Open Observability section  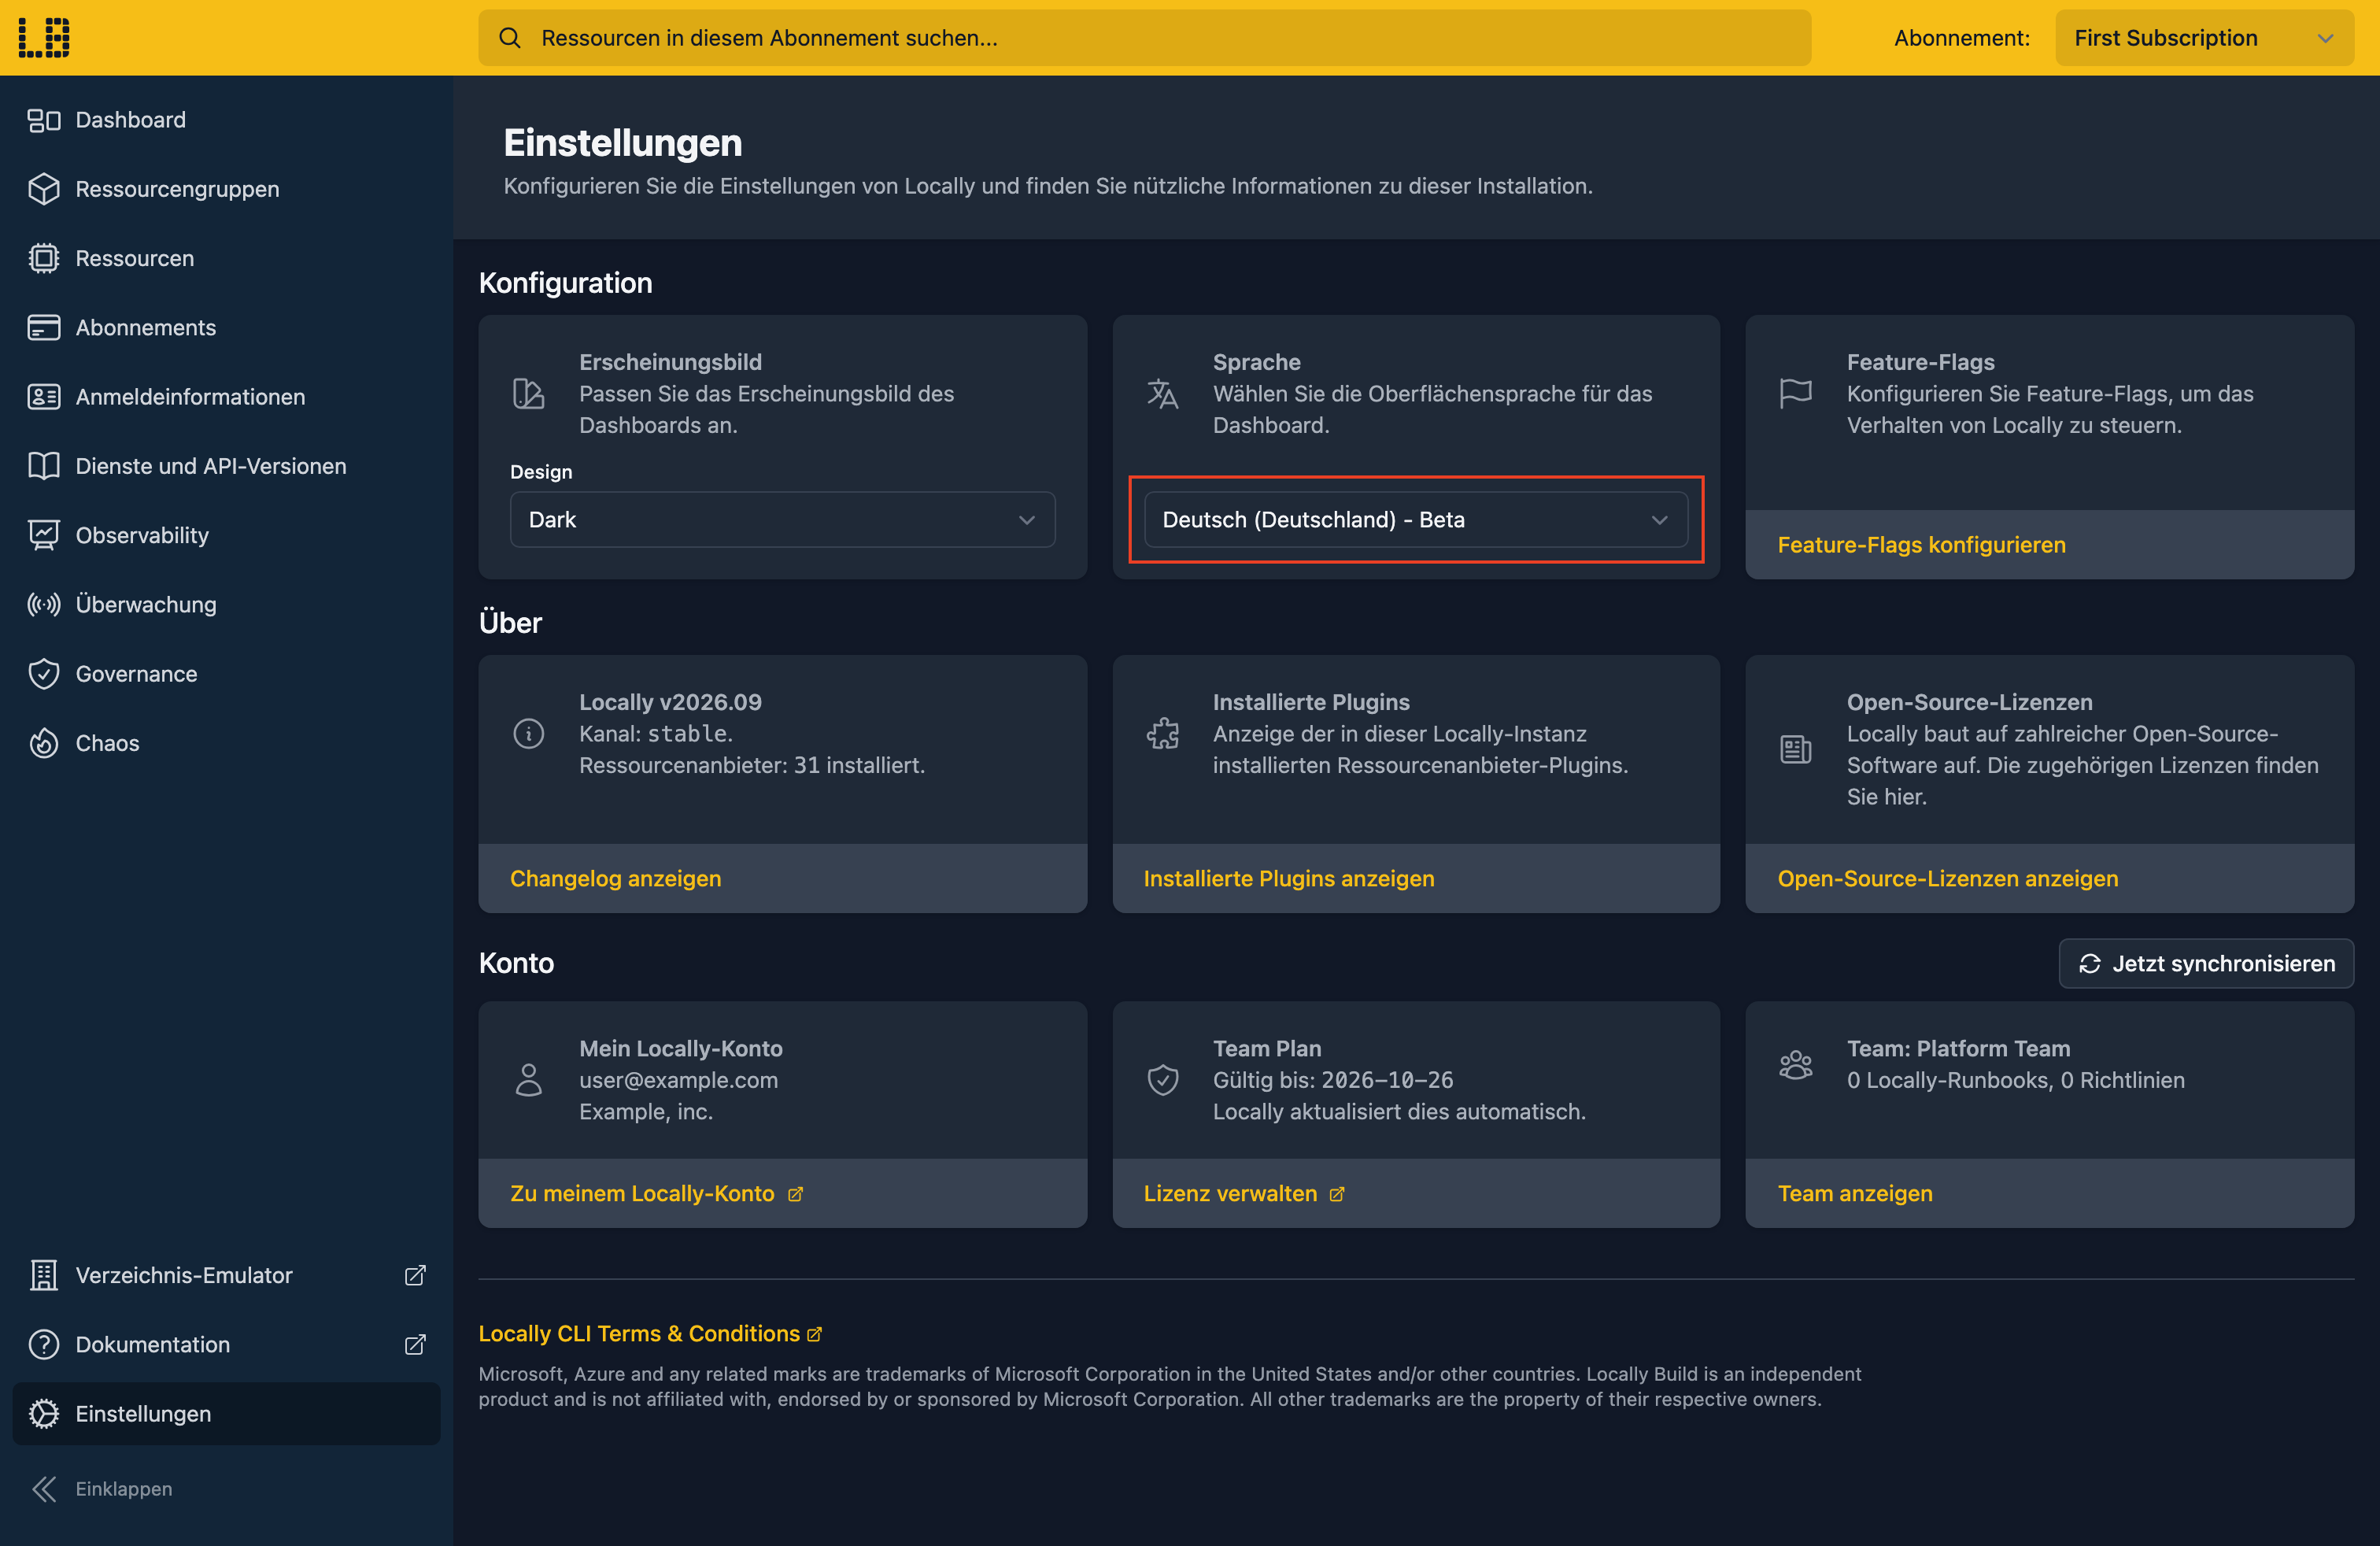tap(226, 535)
